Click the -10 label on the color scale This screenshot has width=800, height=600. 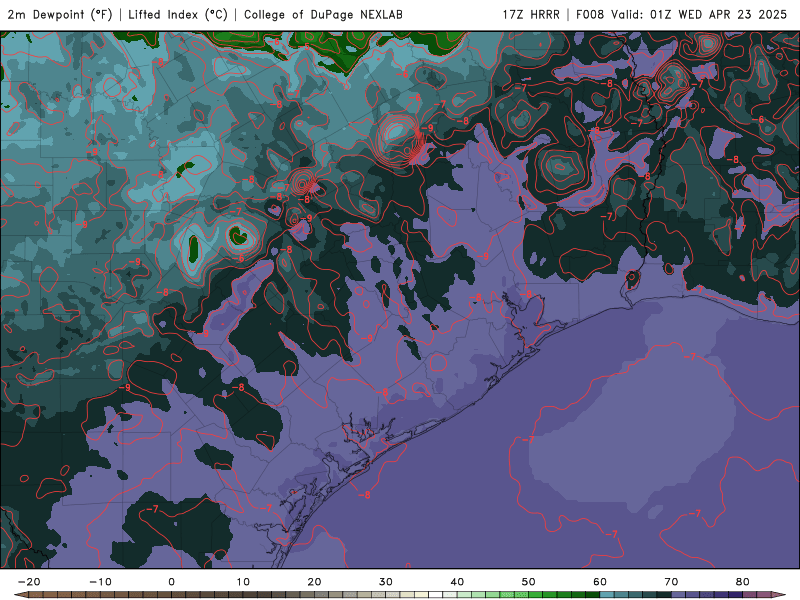click(100, 582)
